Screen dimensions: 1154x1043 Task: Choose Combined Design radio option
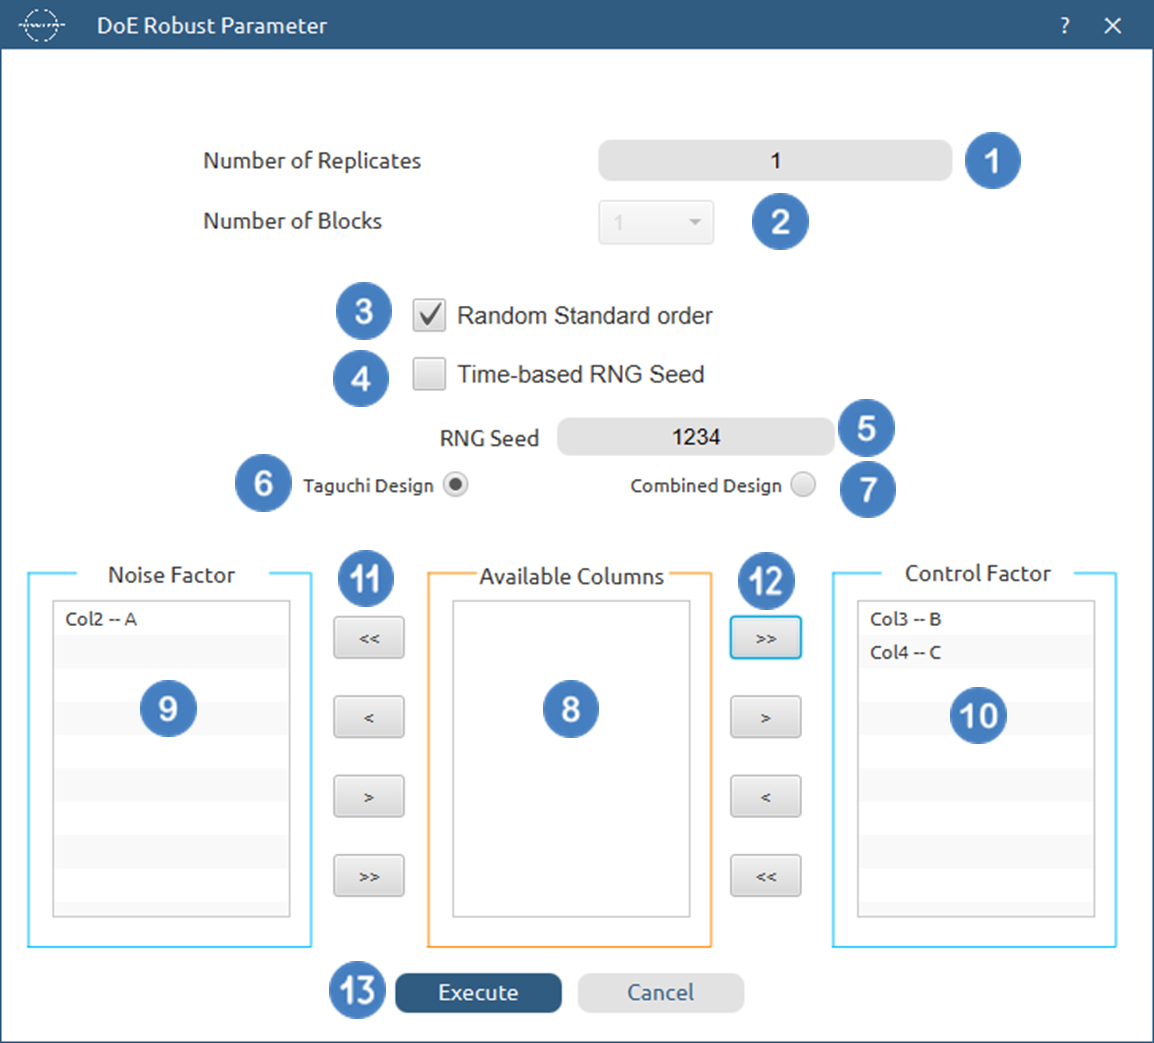tap(803, 485)
